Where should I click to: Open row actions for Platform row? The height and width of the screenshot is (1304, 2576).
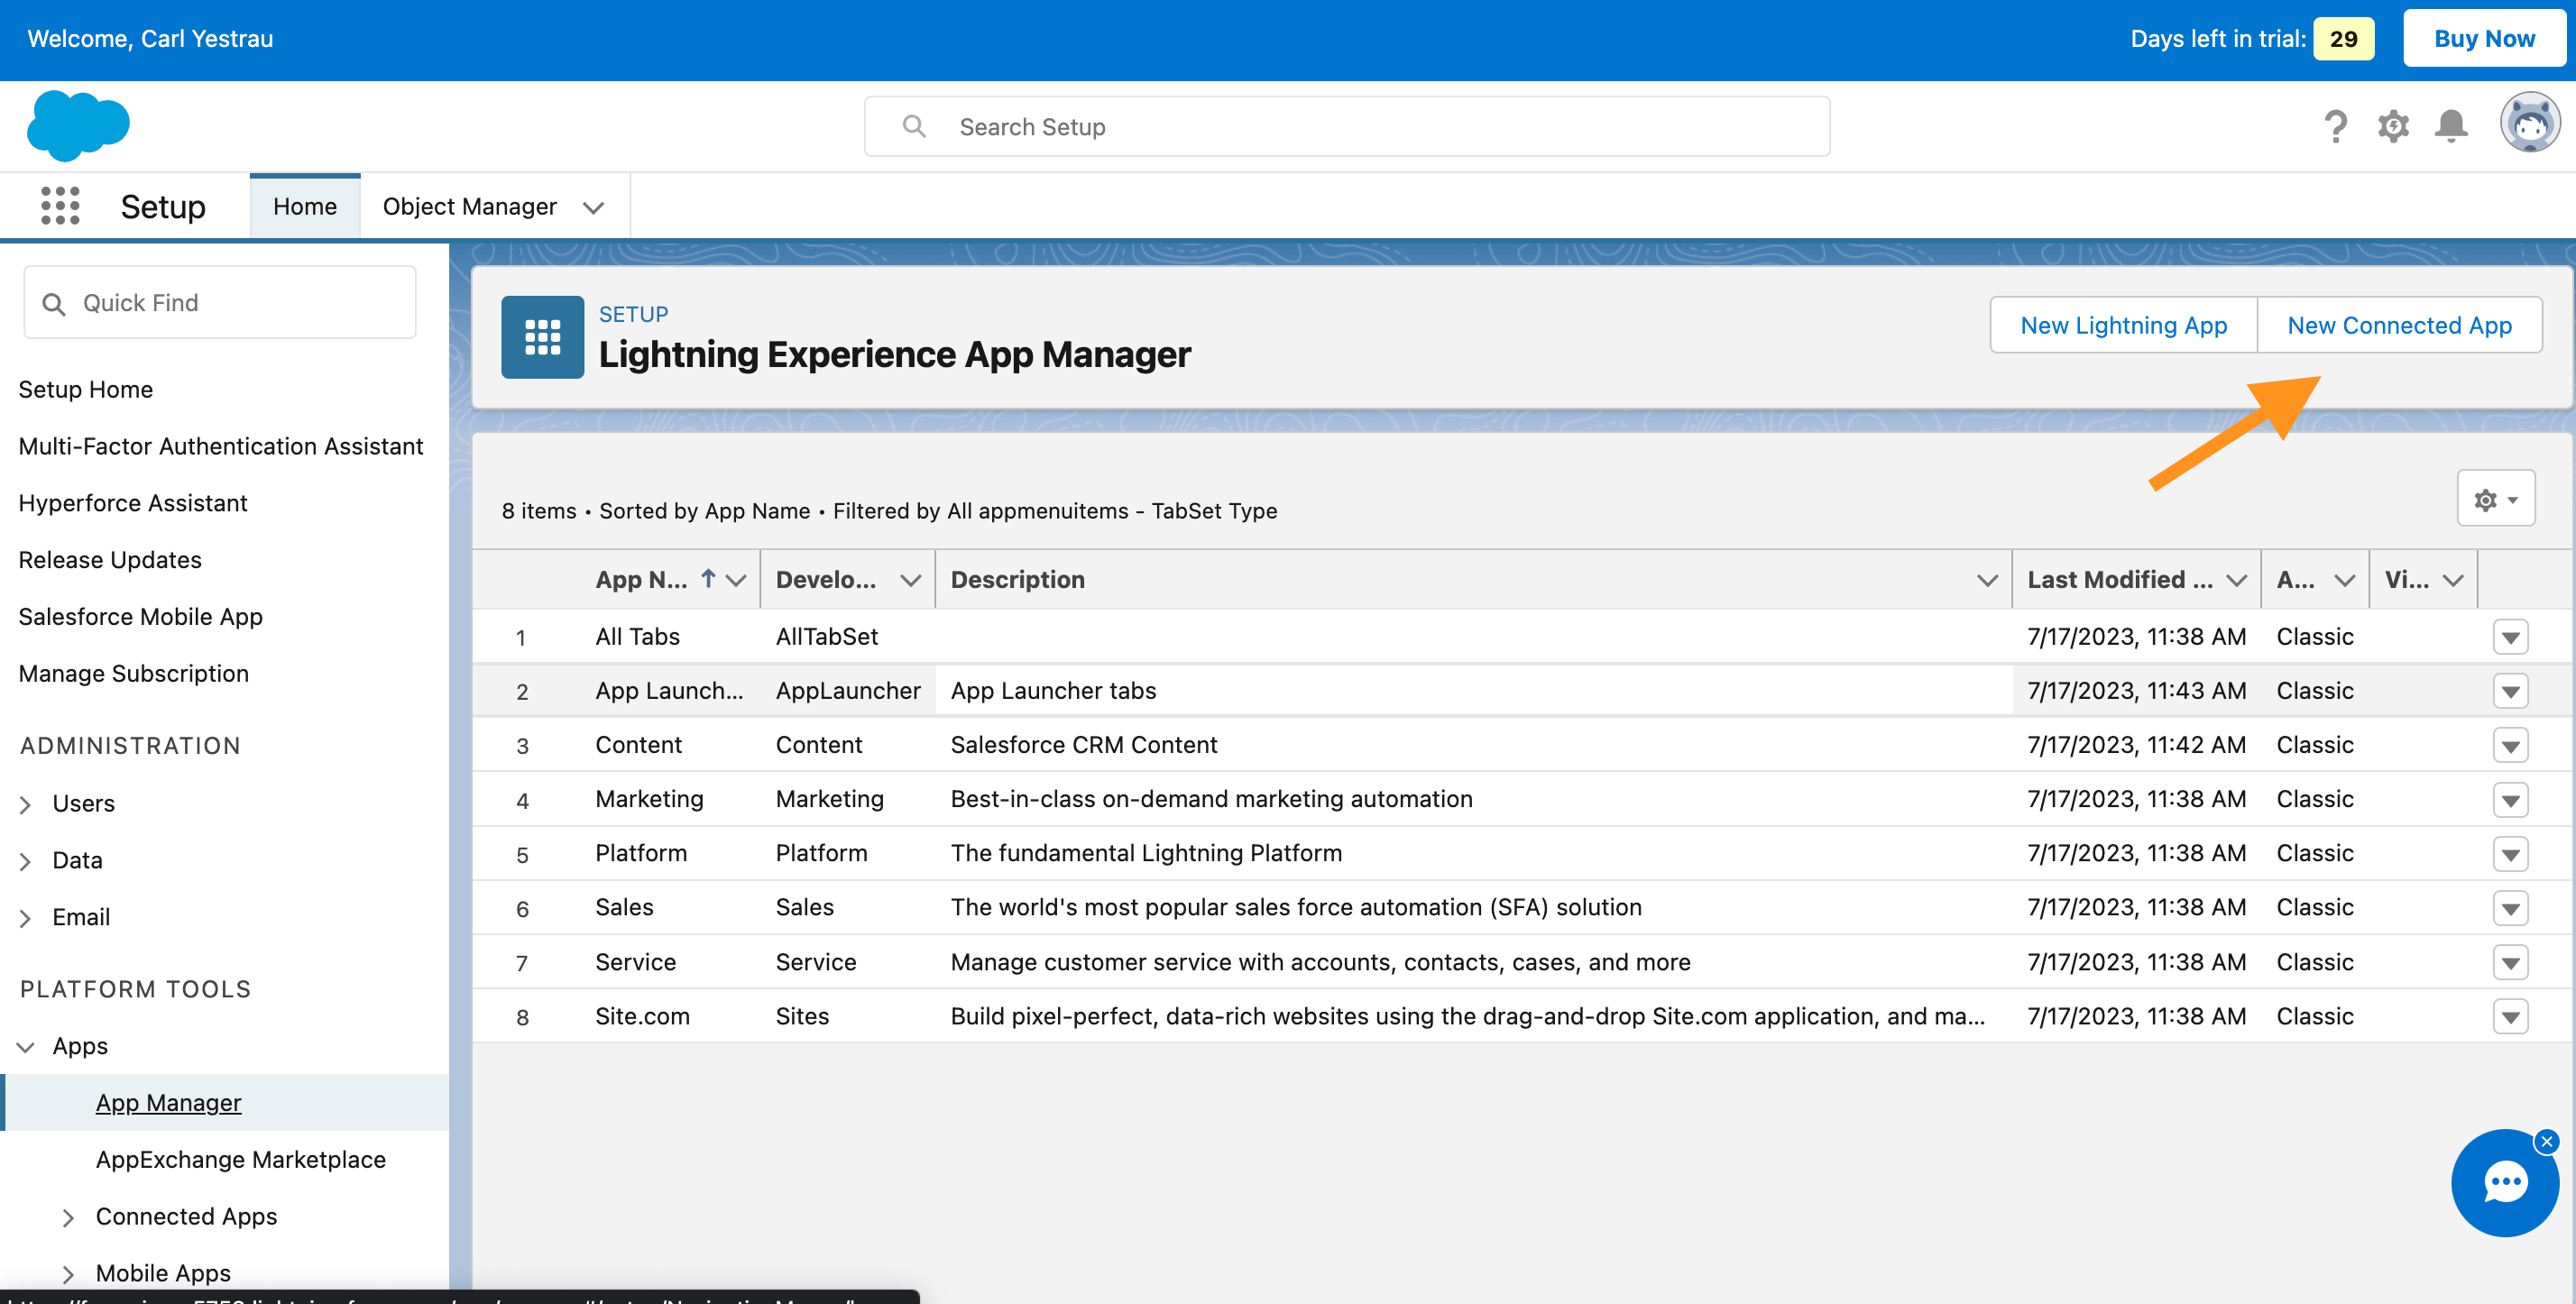(x=2510, y=854)
